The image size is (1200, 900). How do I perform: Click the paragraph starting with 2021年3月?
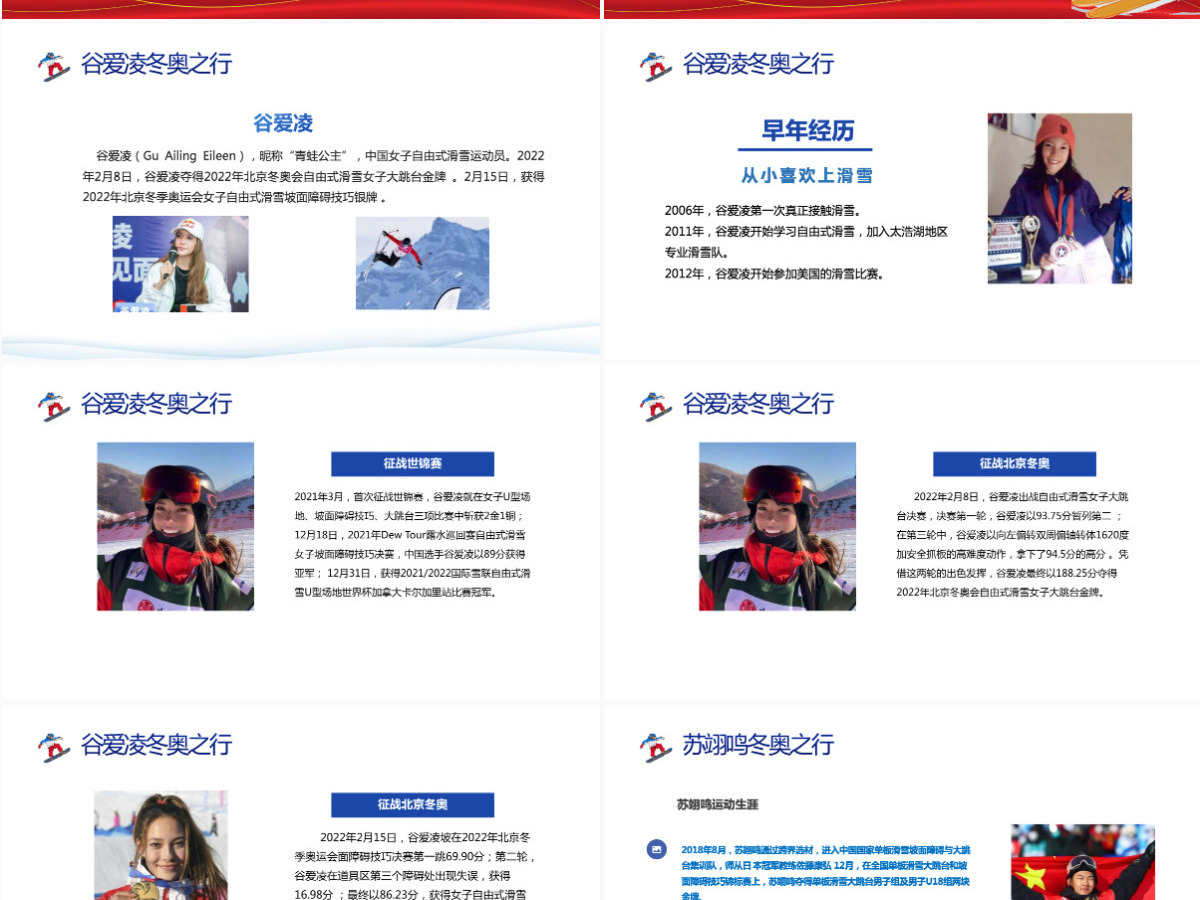tap(412, 544)
